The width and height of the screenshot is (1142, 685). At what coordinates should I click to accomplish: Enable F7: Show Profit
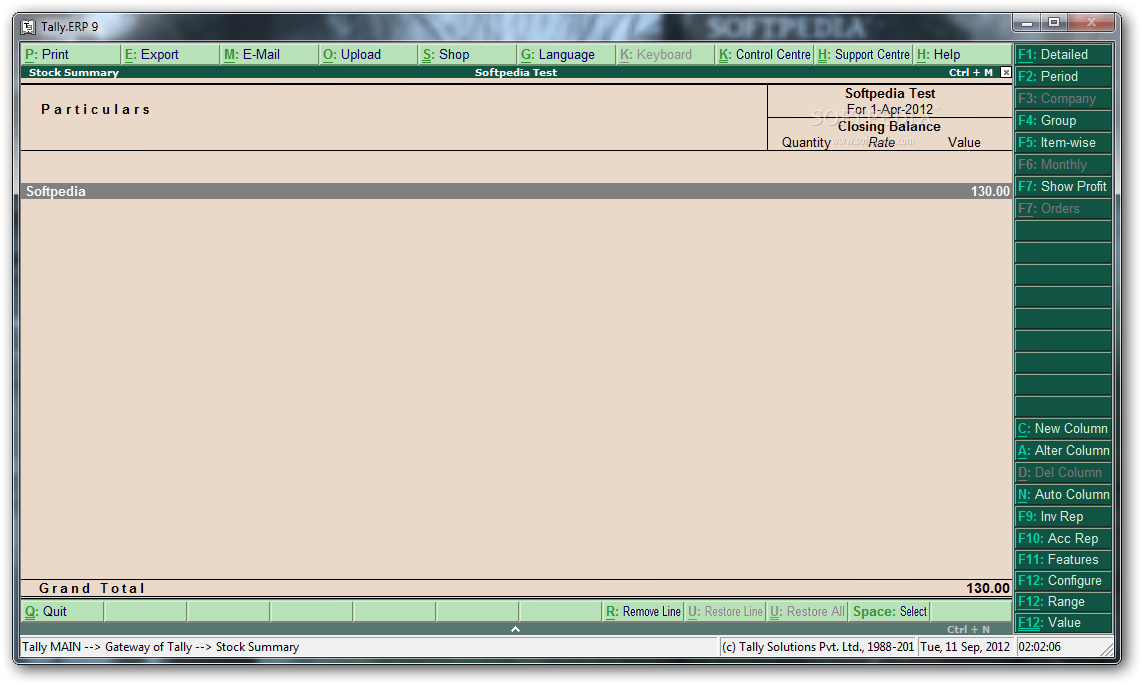pyautogui.click(x=1063, y=186)
